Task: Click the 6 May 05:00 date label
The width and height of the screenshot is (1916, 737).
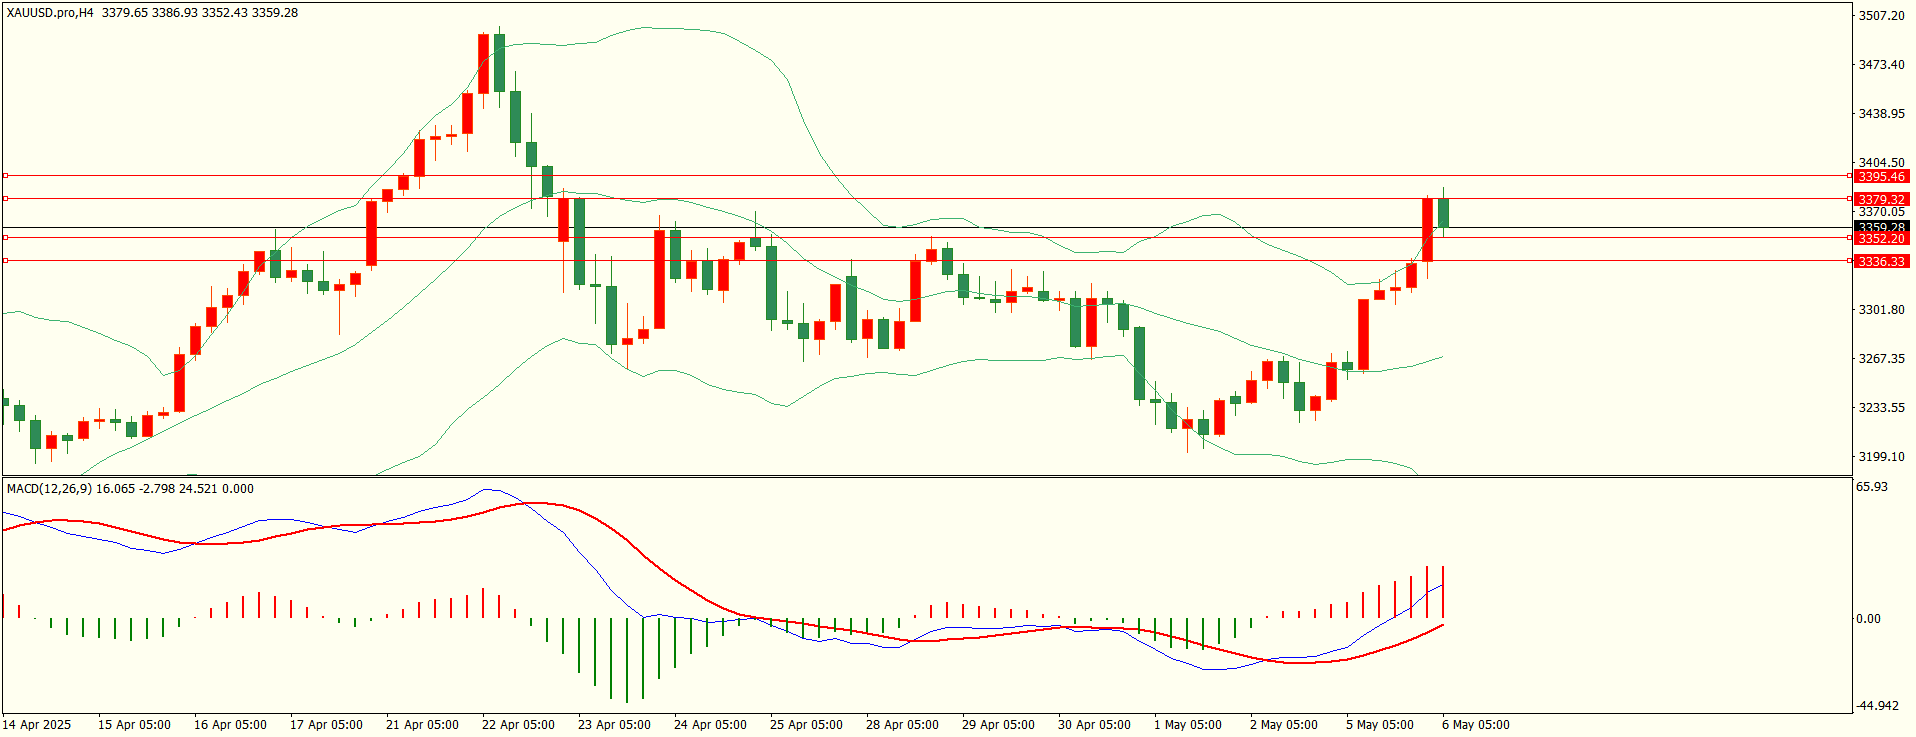Action: pyautogui.click(x=1476, y=725)
